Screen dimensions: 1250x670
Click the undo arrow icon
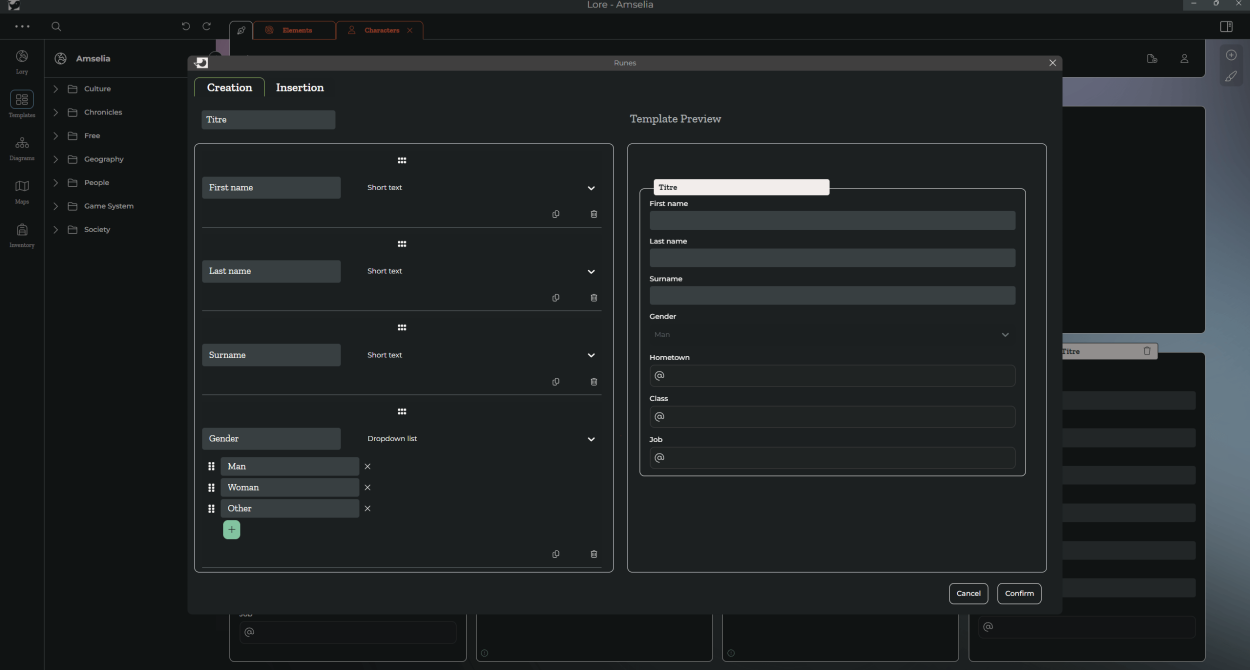tap(186, 27)
